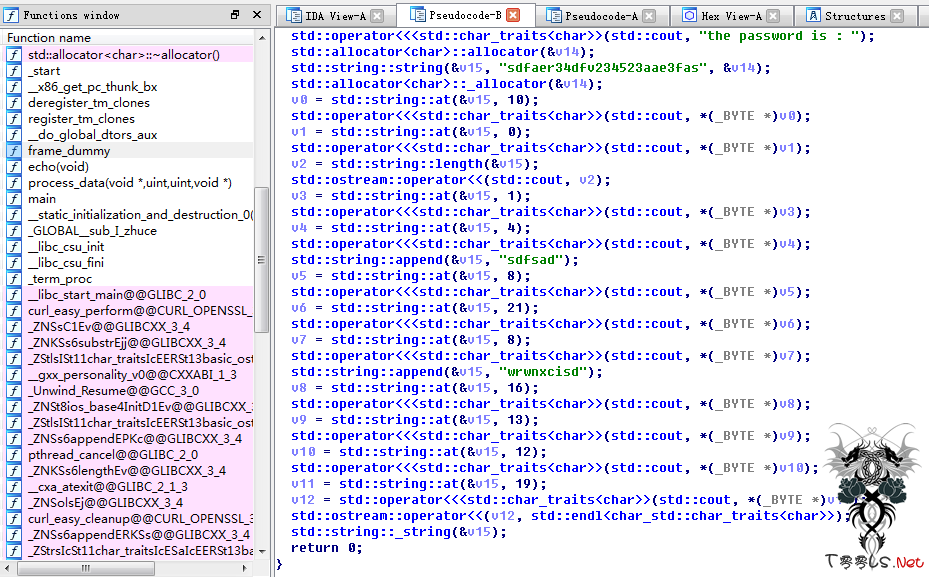The height and width of the screenshot is (577, 929).
Task: Click the Pseudocode-B tab icon
Action: click(x=418, y=15)
